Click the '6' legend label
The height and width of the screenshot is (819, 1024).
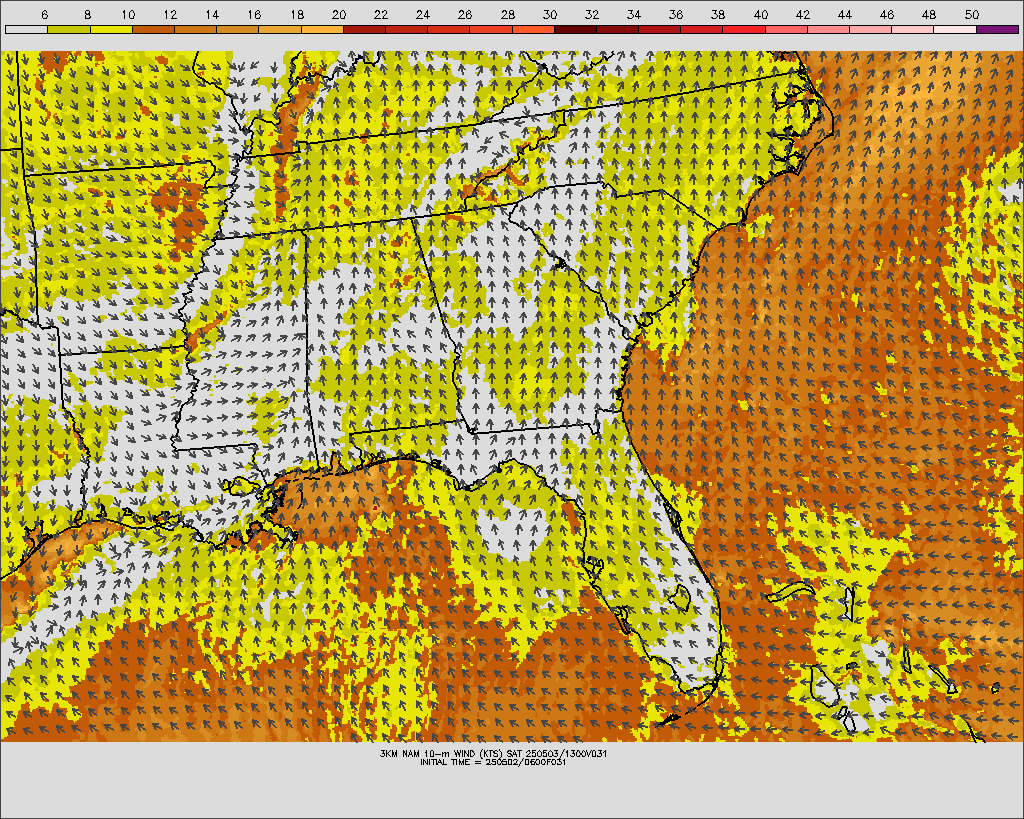click(x=44, y=14)
